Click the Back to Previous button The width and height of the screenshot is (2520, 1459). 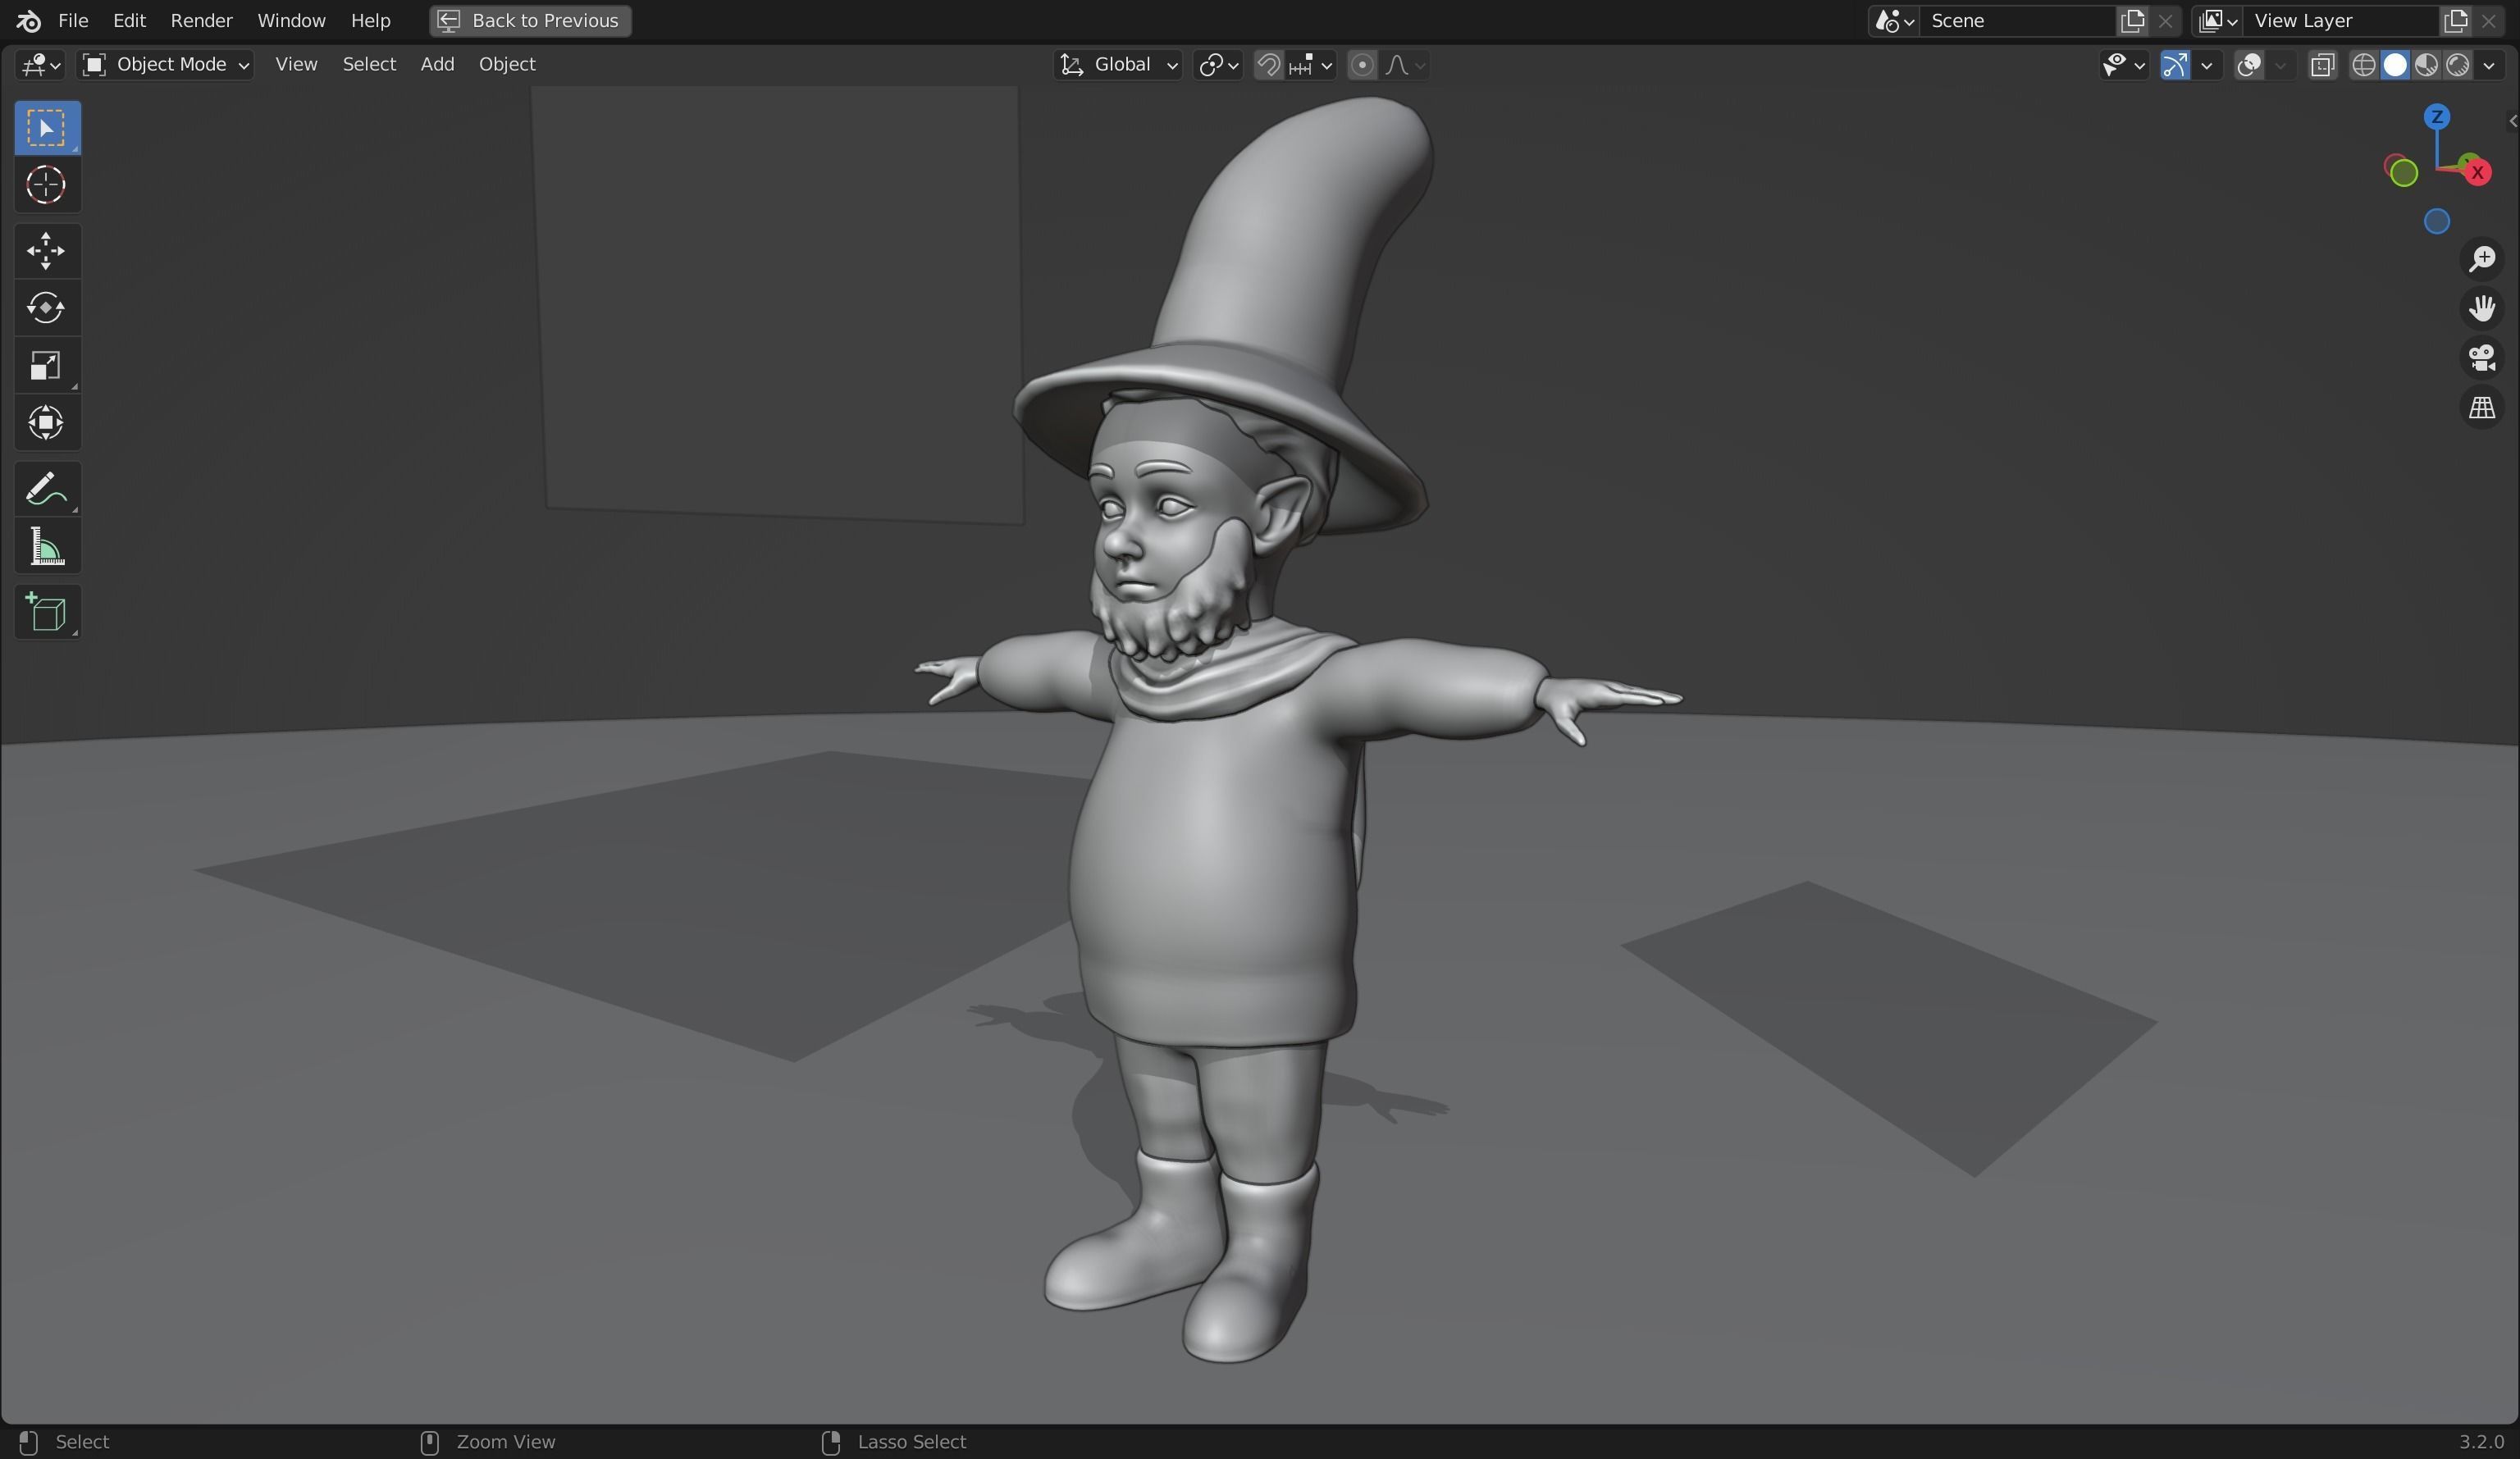click(x=531, y=21)
